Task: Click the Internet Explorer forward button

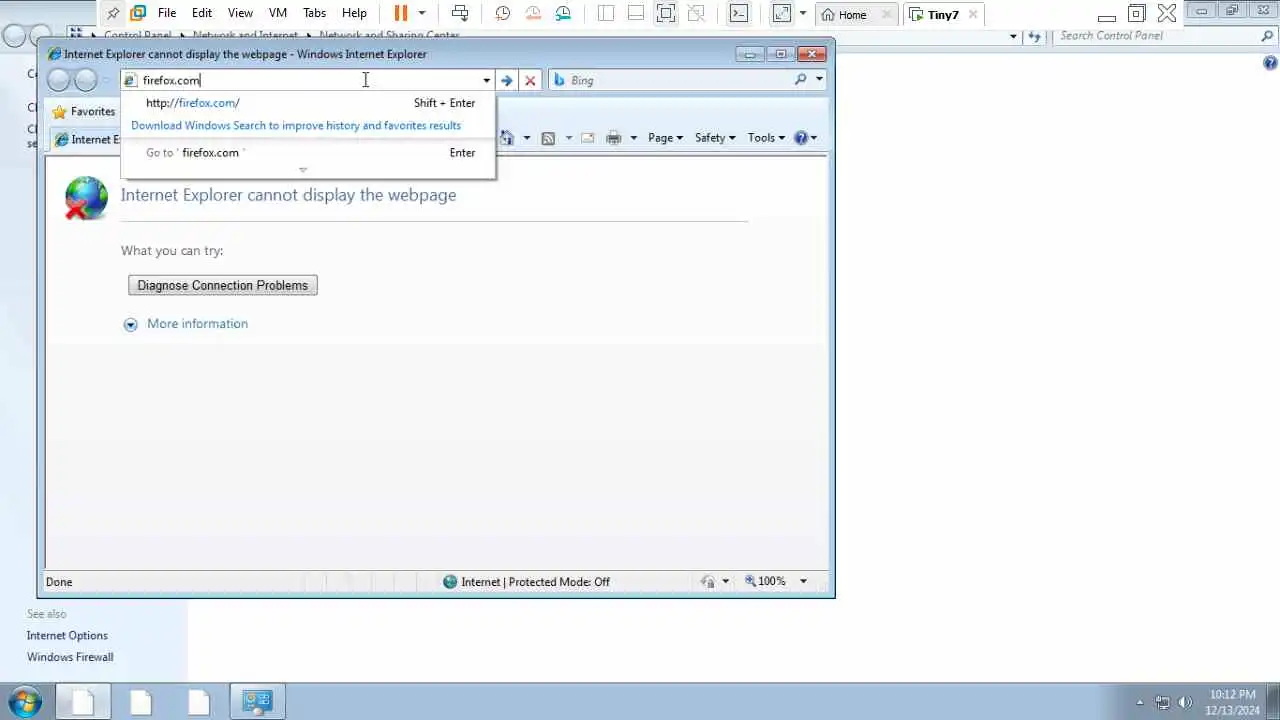Action: point(86,80)
